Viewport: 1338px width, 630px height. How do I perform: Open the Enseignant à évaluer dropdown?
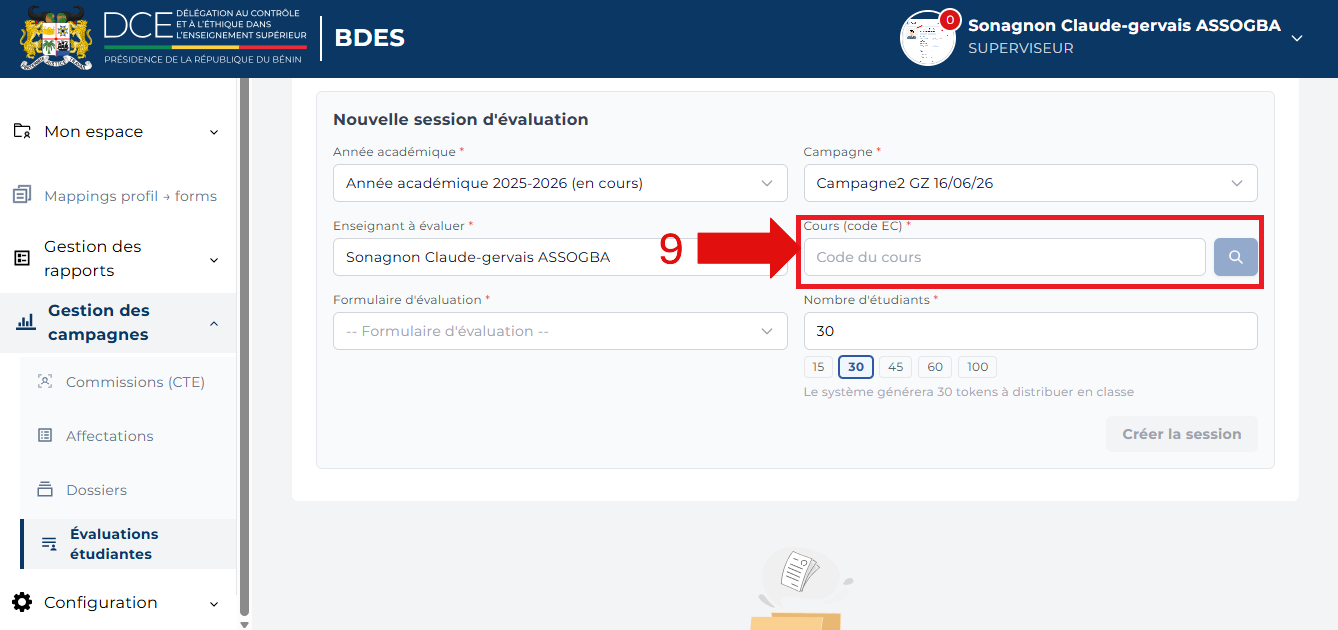(x=560, y=257)
